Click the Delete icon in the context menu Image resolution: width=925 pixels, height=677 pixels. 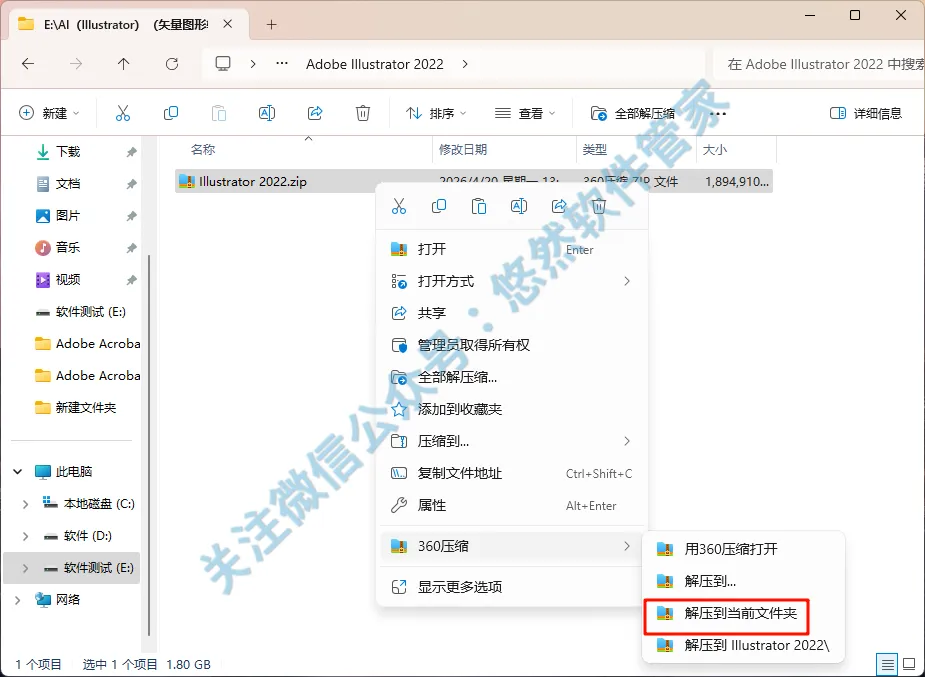click(x=599, y=206)
